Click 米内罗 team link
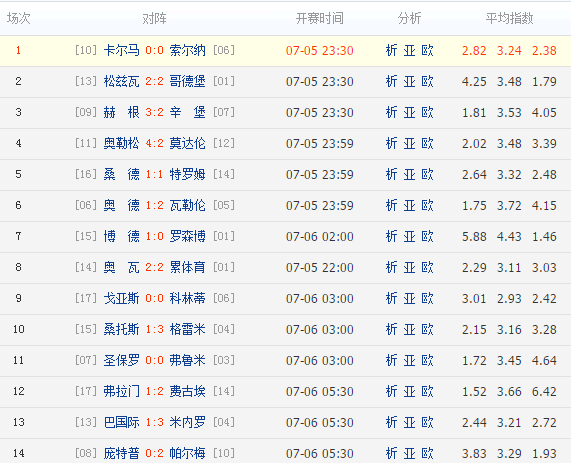The image size is (571, 463). pyautogui.click(x=188, y=422)
